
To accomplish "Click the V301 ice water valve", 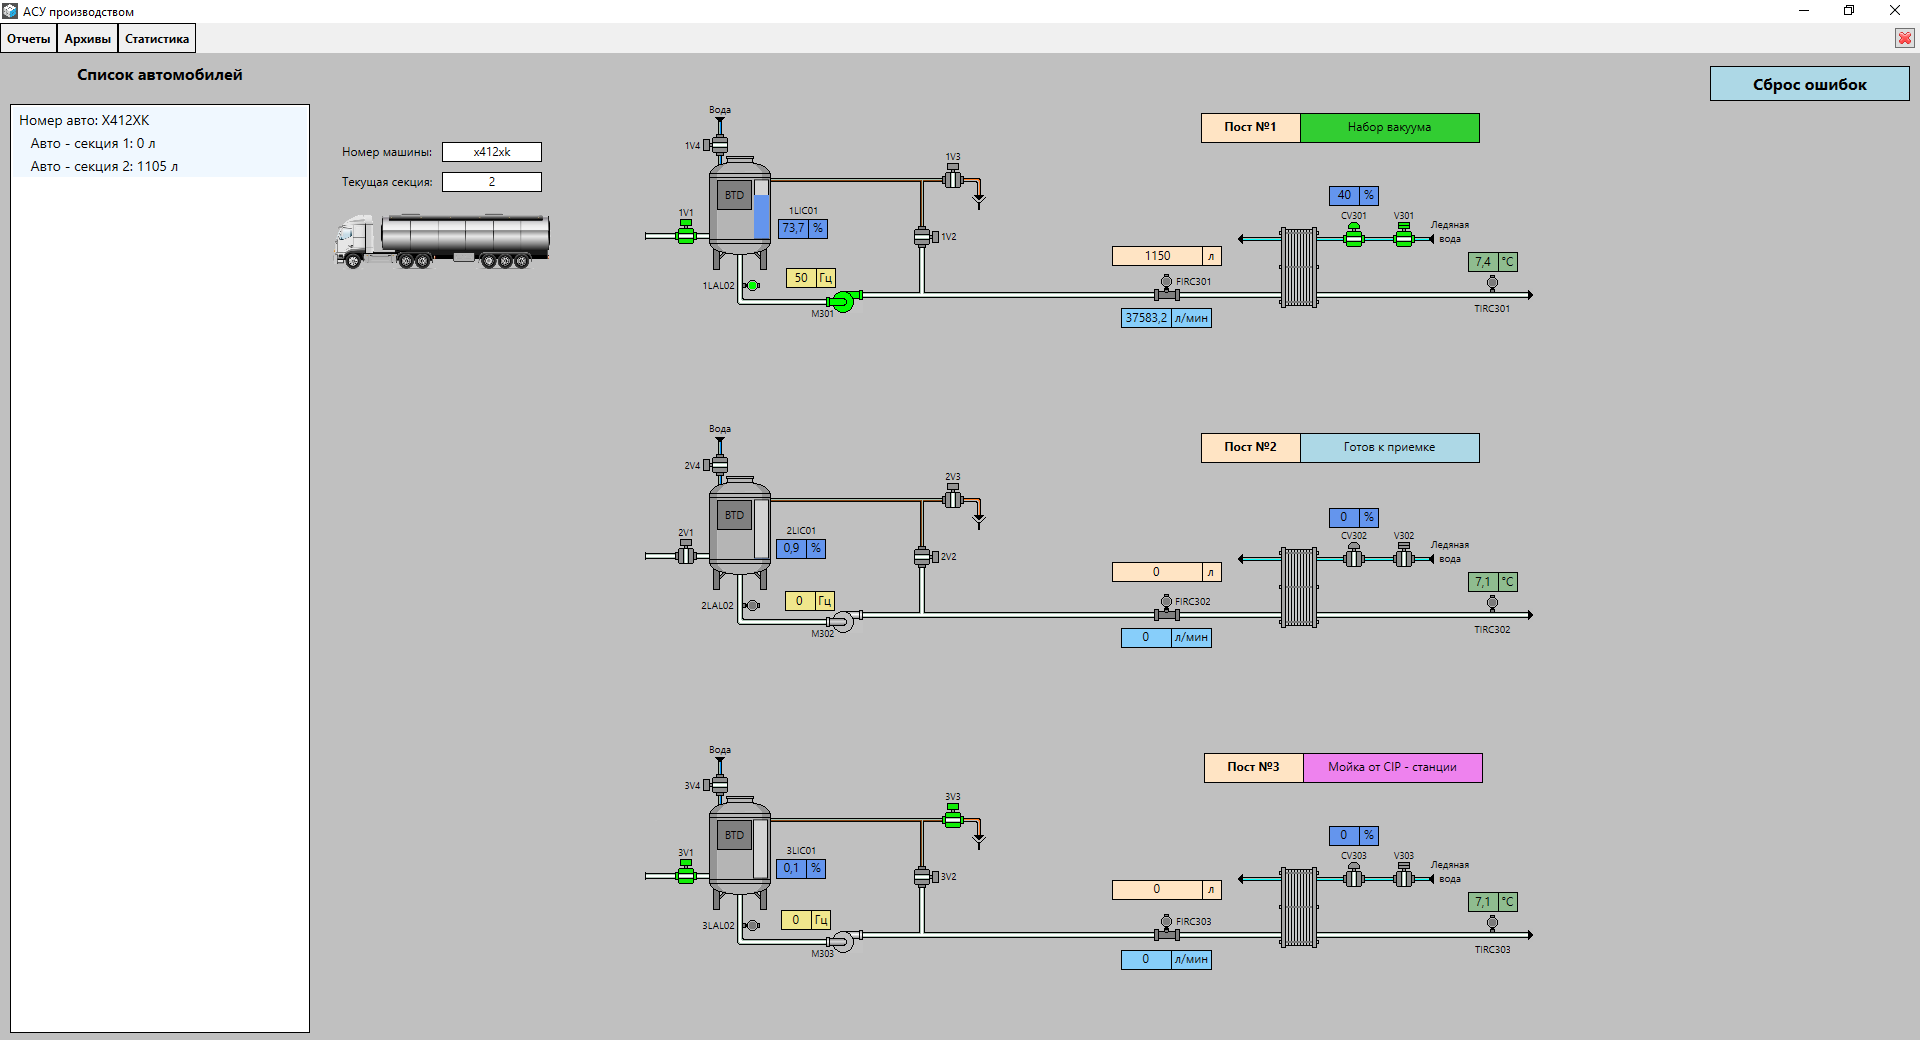I will [x=1404, y=237].
